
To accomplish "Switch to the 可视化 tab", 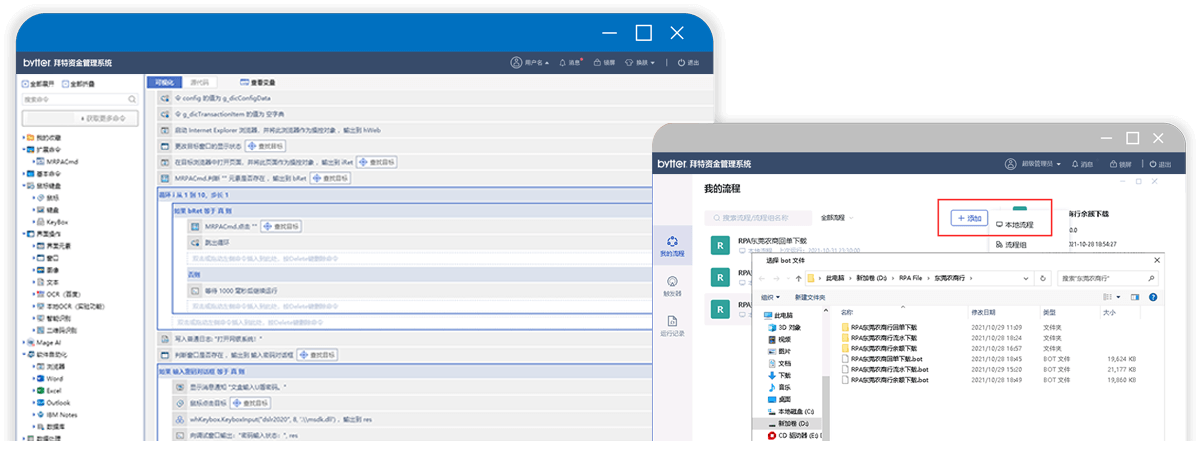I will pyautogui.click(x=161, y=82).
